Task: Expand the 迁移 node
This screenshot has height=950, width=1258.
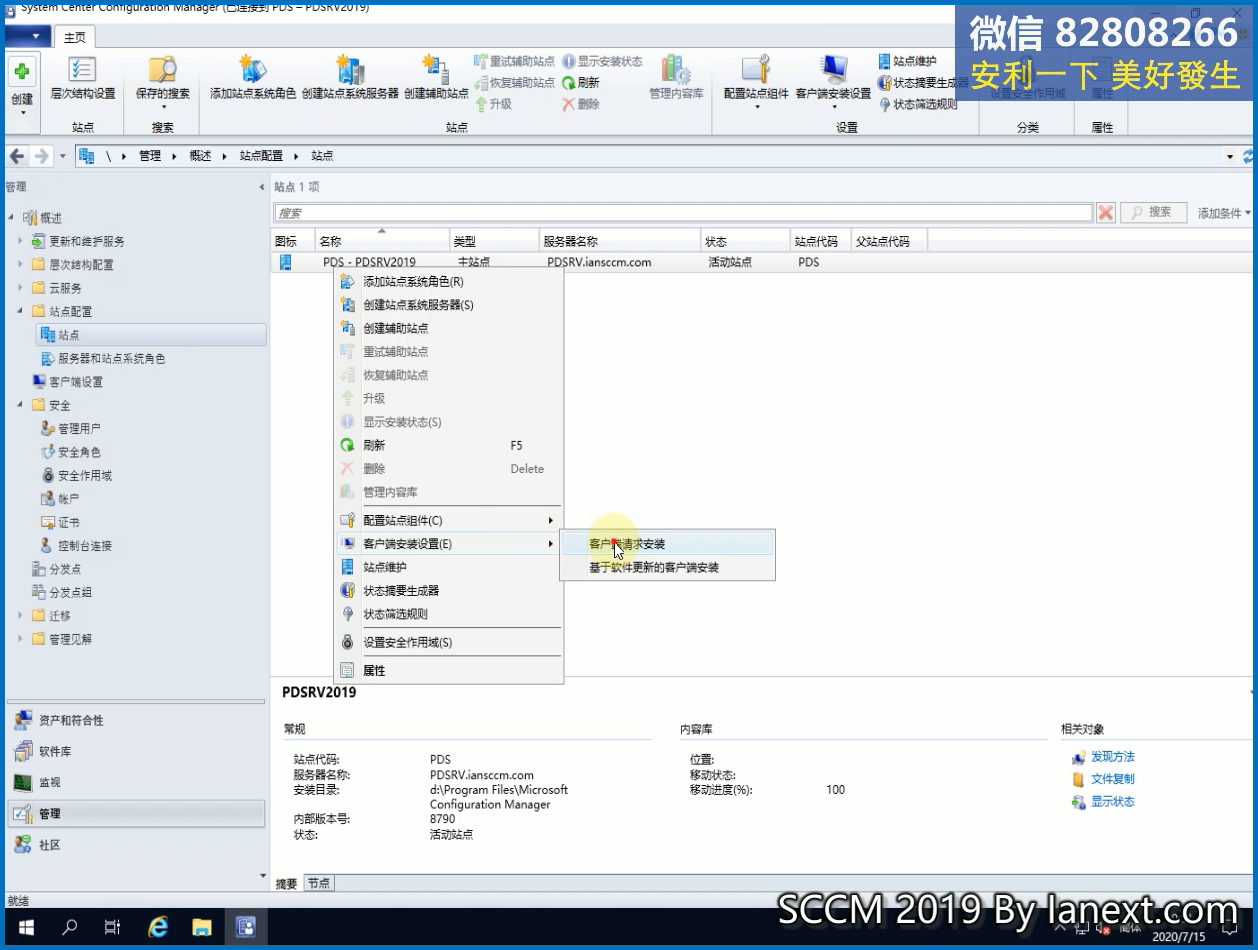Action: pyautogui.click(x=20, y=615)
